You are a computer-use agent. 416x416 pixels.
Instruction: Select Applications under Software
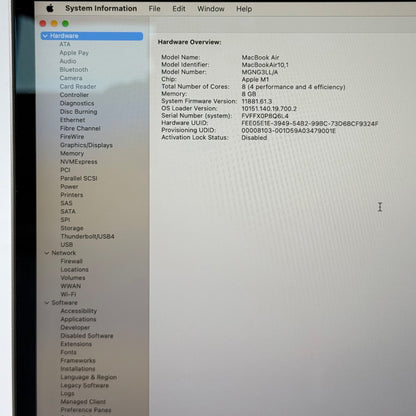pyautogui.click(x=78, y=319)
